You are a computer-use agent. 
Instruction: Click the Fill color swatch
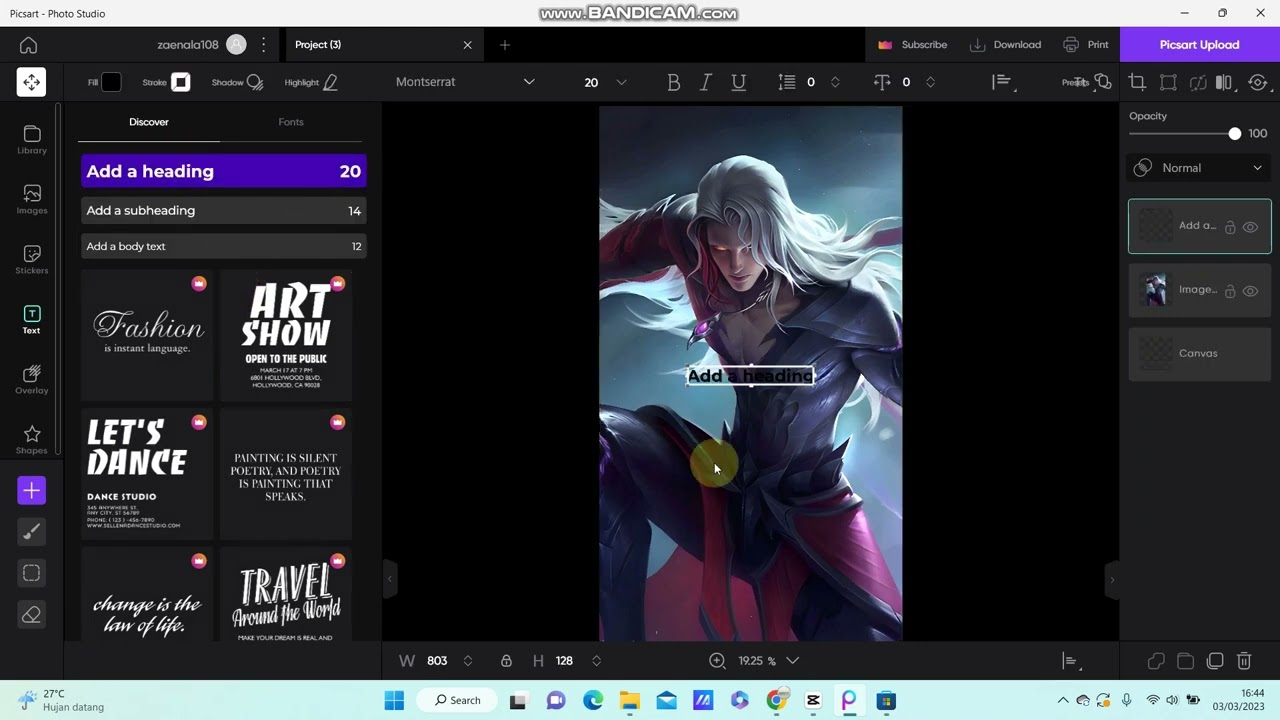[110, 82]
